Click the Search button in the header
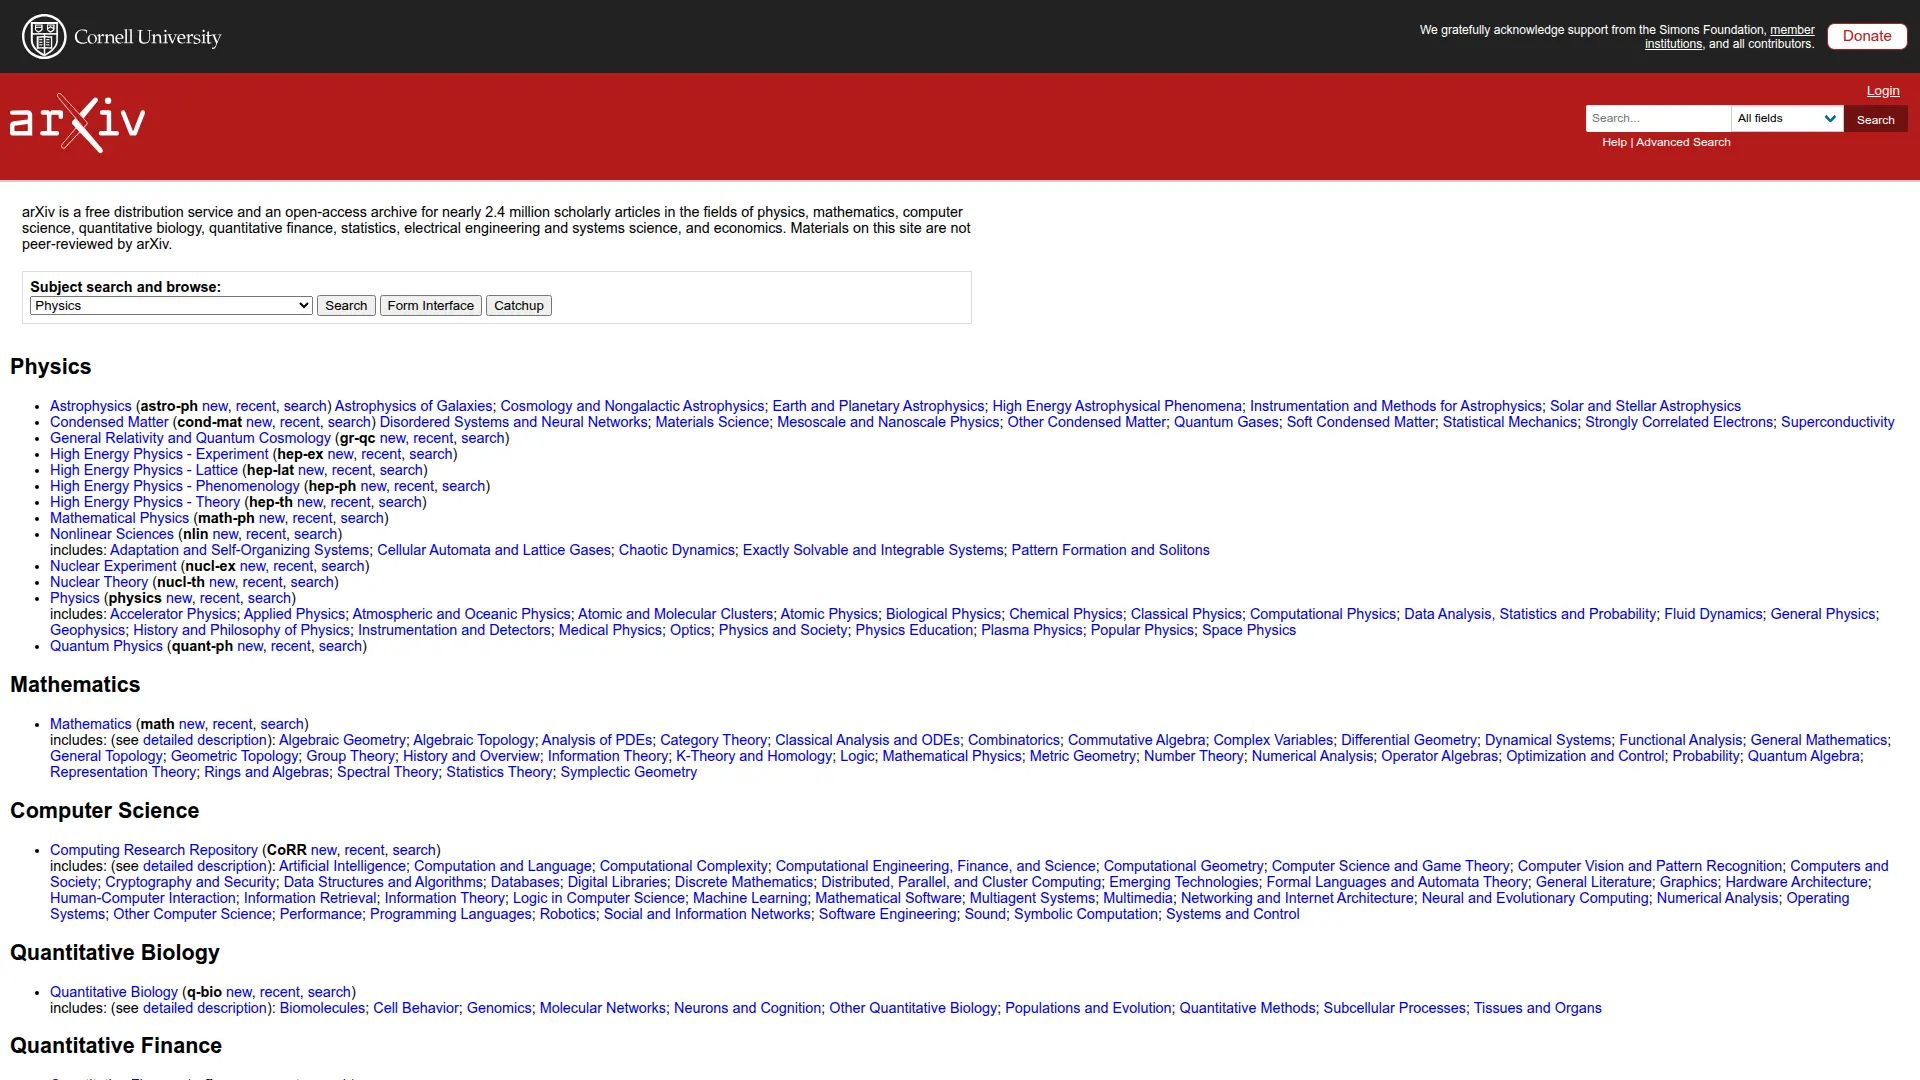The image size is (1920, 1080). tap(1874, 119)
